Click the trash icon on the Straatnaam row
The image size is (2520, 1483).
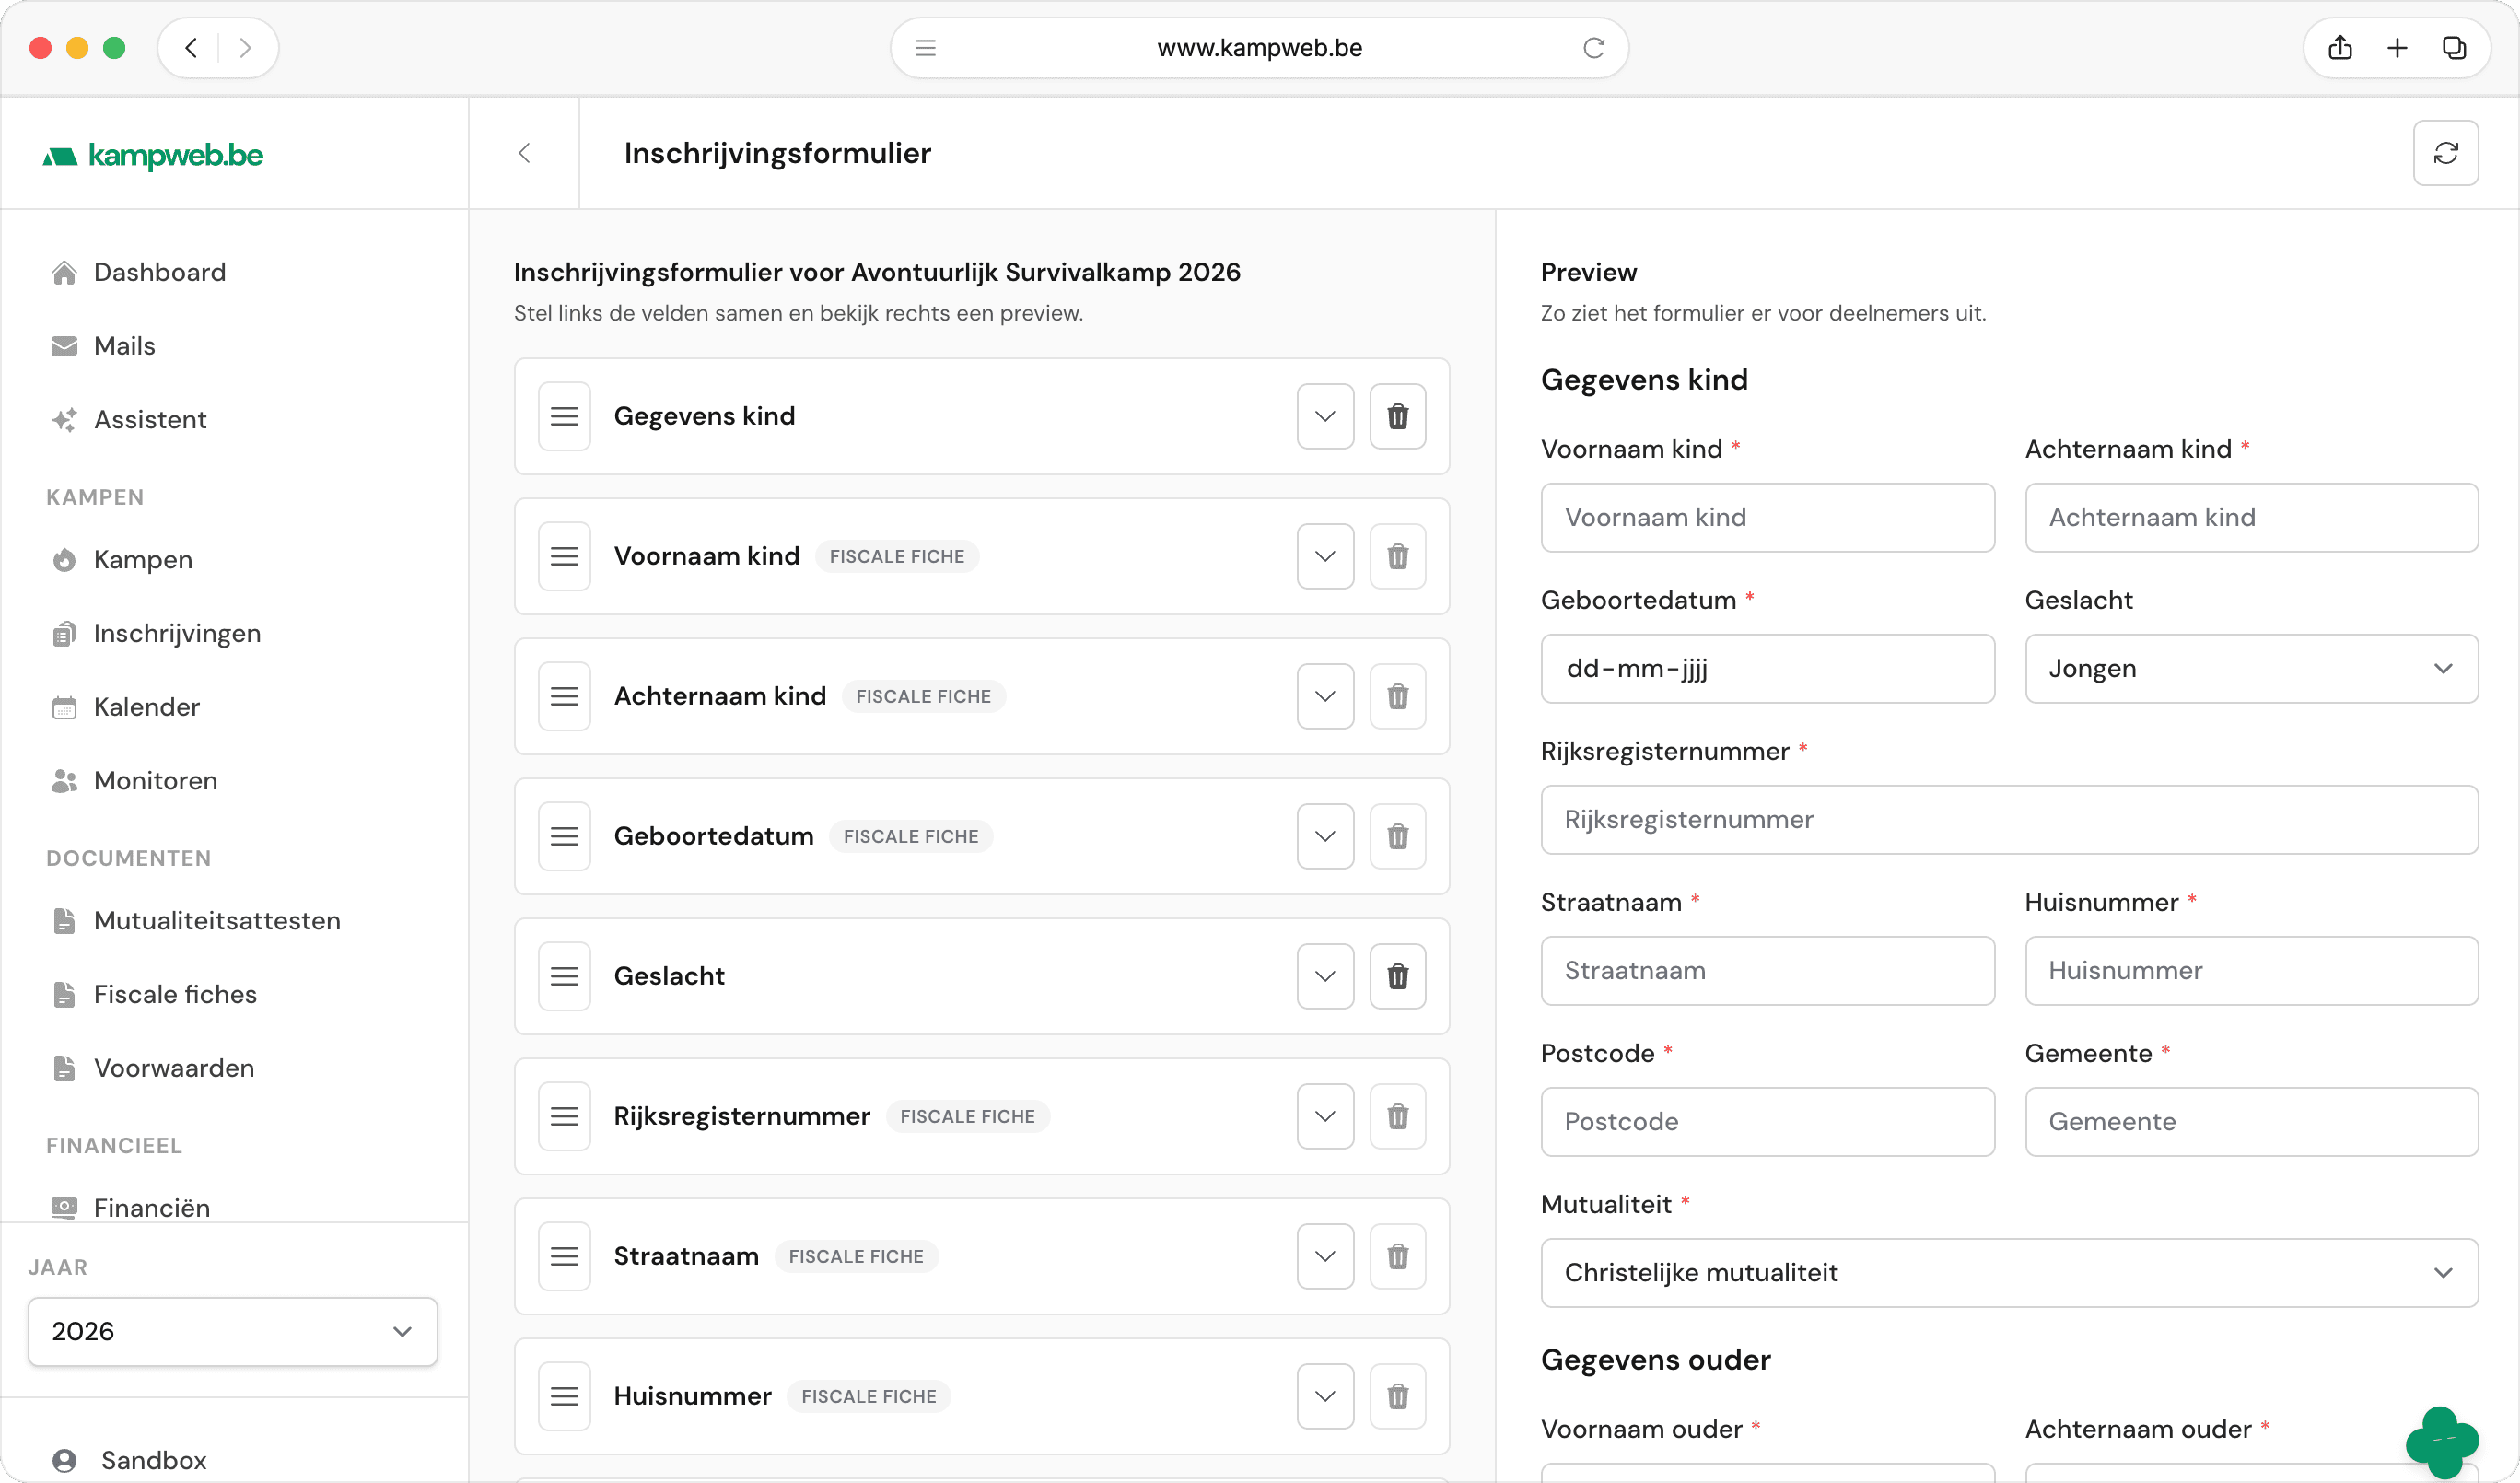click(1397, 1256)
